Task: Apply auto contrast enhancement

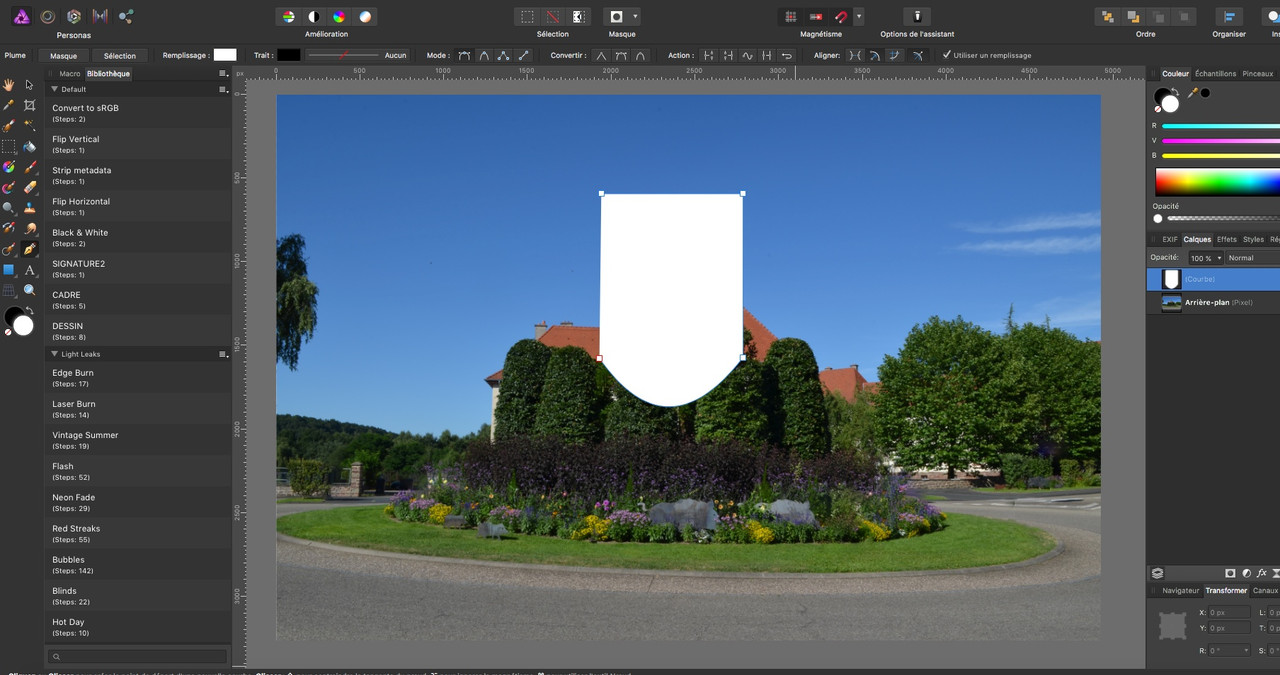Action: click(314, 16)
